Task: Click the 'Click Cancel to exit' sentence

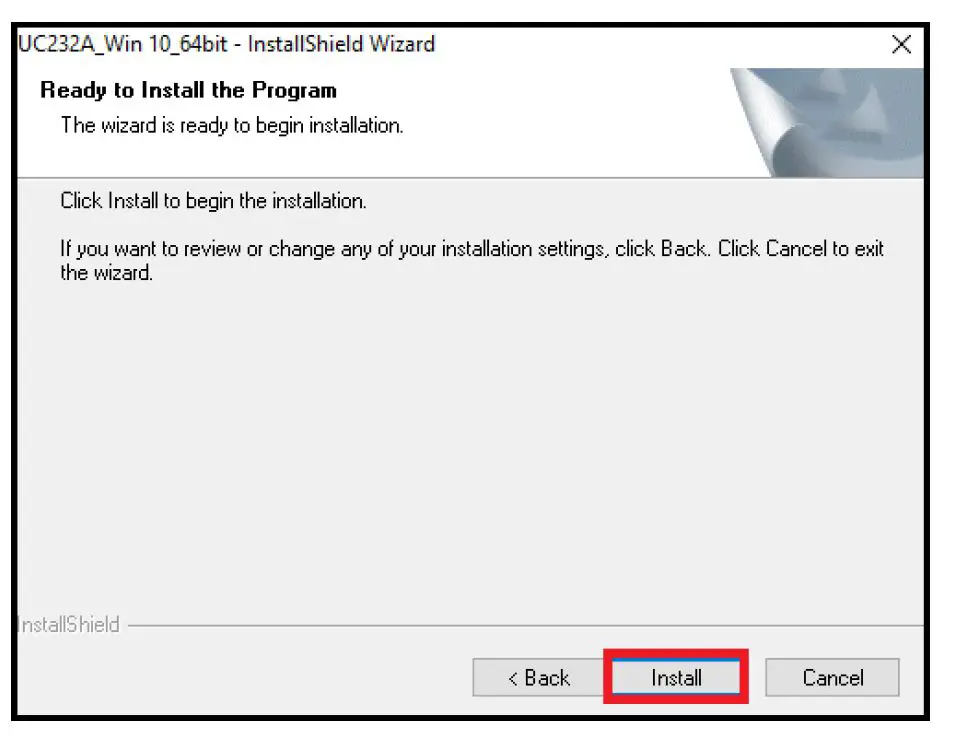Action: pyautogui.click(x=801, y=248)
